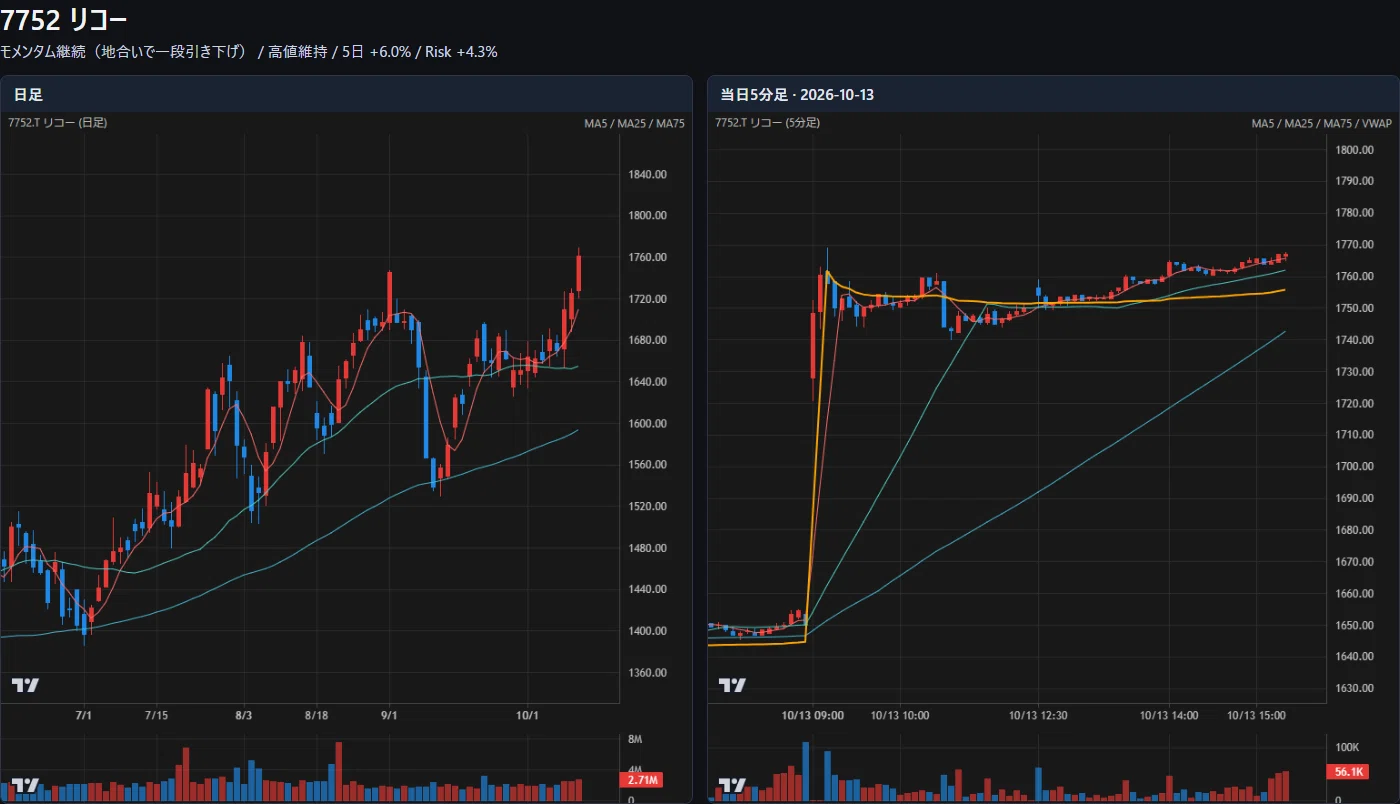
Task: Click the 7752.T リコー (5分足) legend label
Action: (x=767, y=123)
